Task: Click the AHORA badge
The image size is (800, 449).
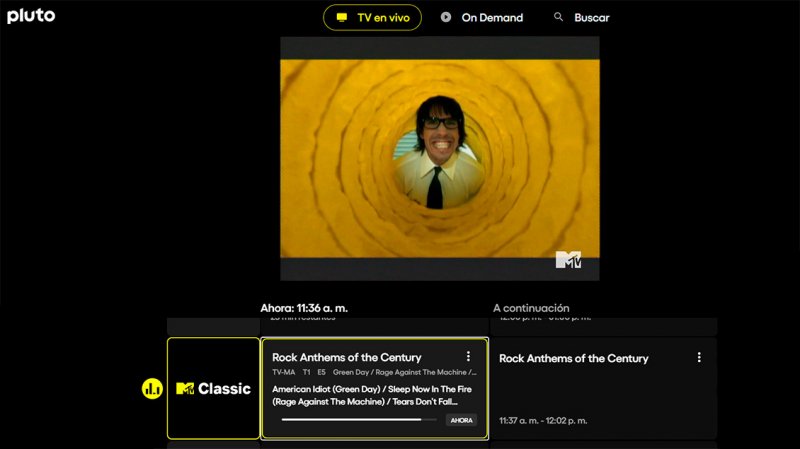Action: [461, 420]
